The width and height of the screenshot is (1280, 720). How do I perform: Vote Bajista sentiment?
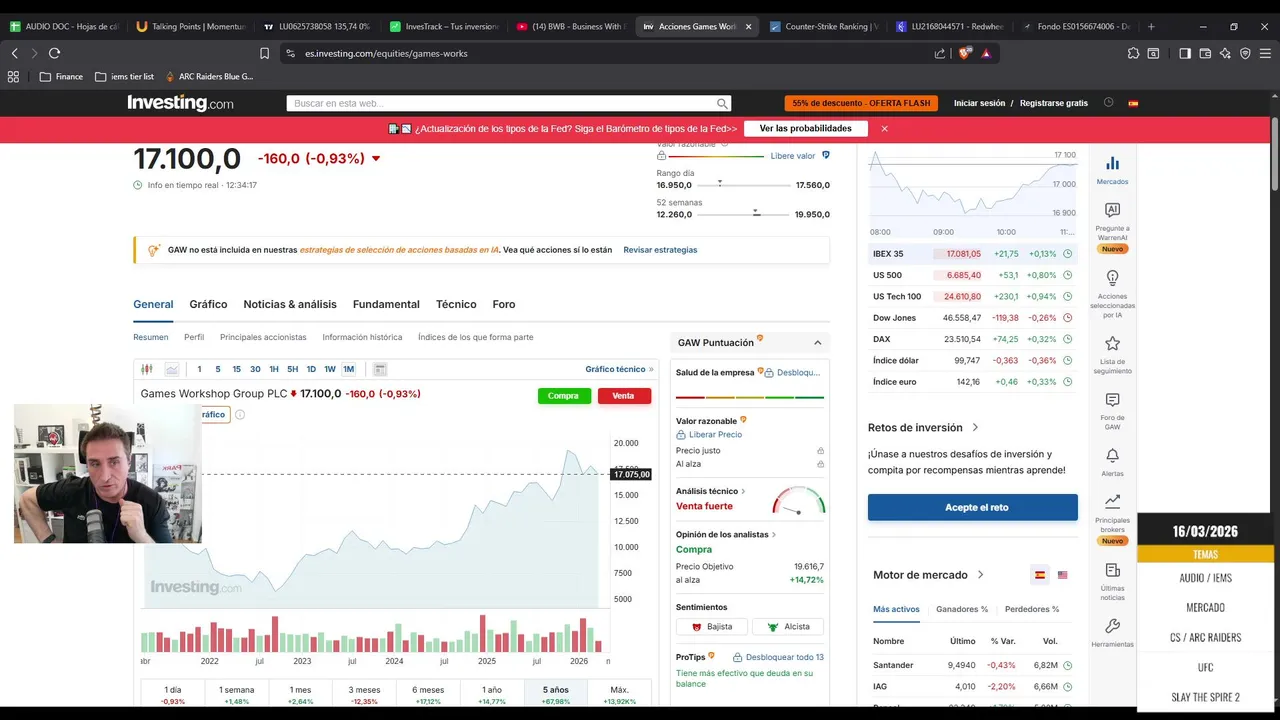pyautogui.click(x=711, y=627)
